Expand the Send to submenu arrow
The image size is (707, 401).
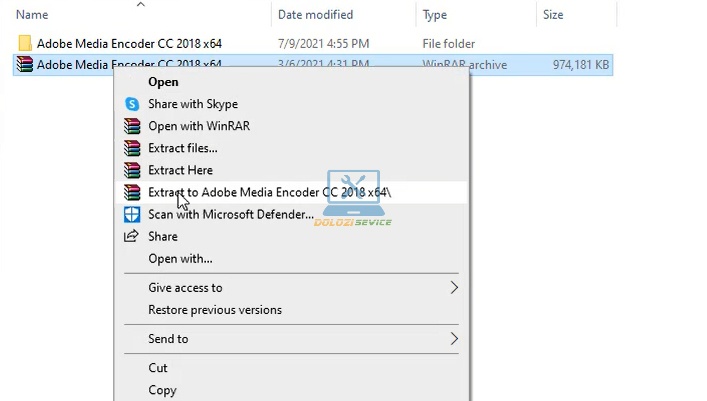coord(454,339)
